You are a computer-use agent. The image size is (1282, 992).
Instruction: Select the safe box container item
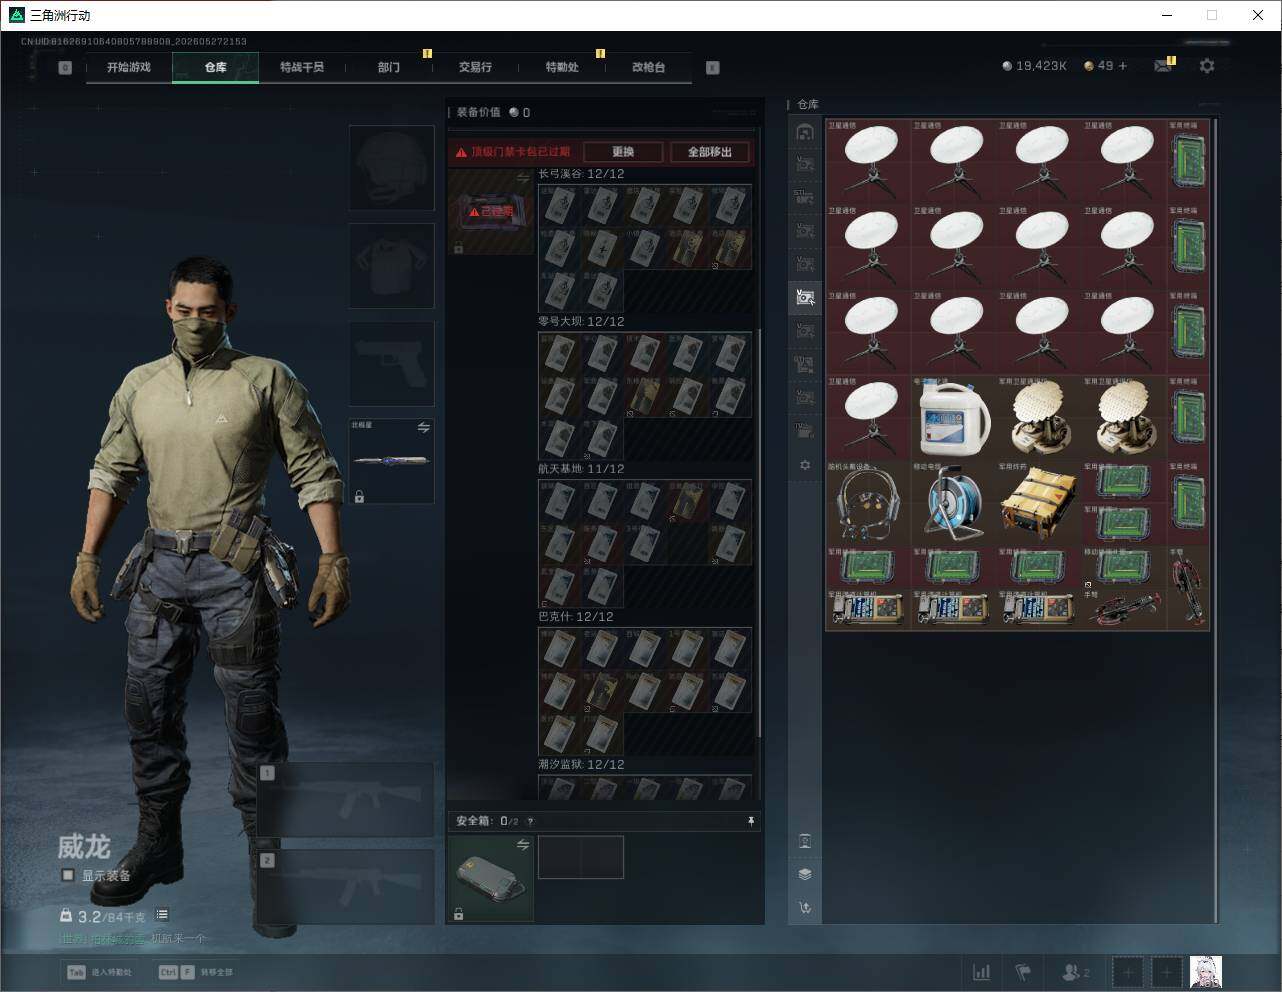pyautogui.click(x=490, y=878)
